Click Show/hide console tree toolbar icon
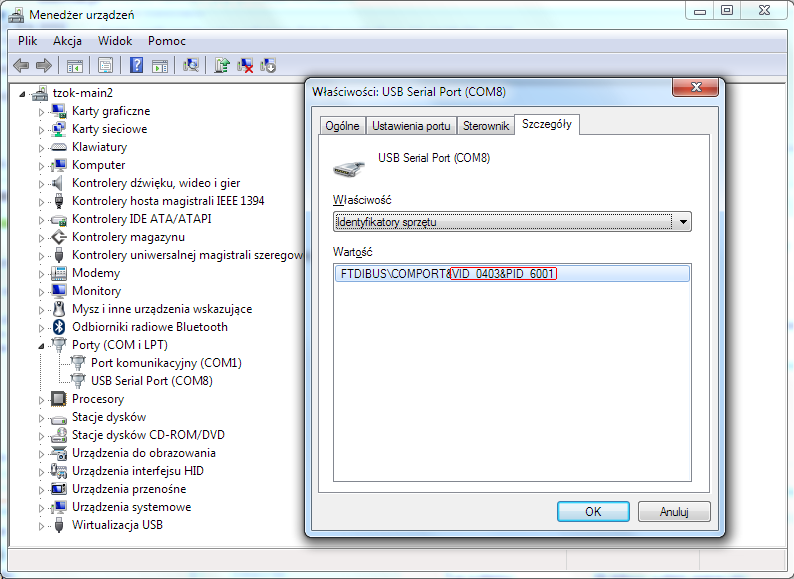 [x=74, y=65]
